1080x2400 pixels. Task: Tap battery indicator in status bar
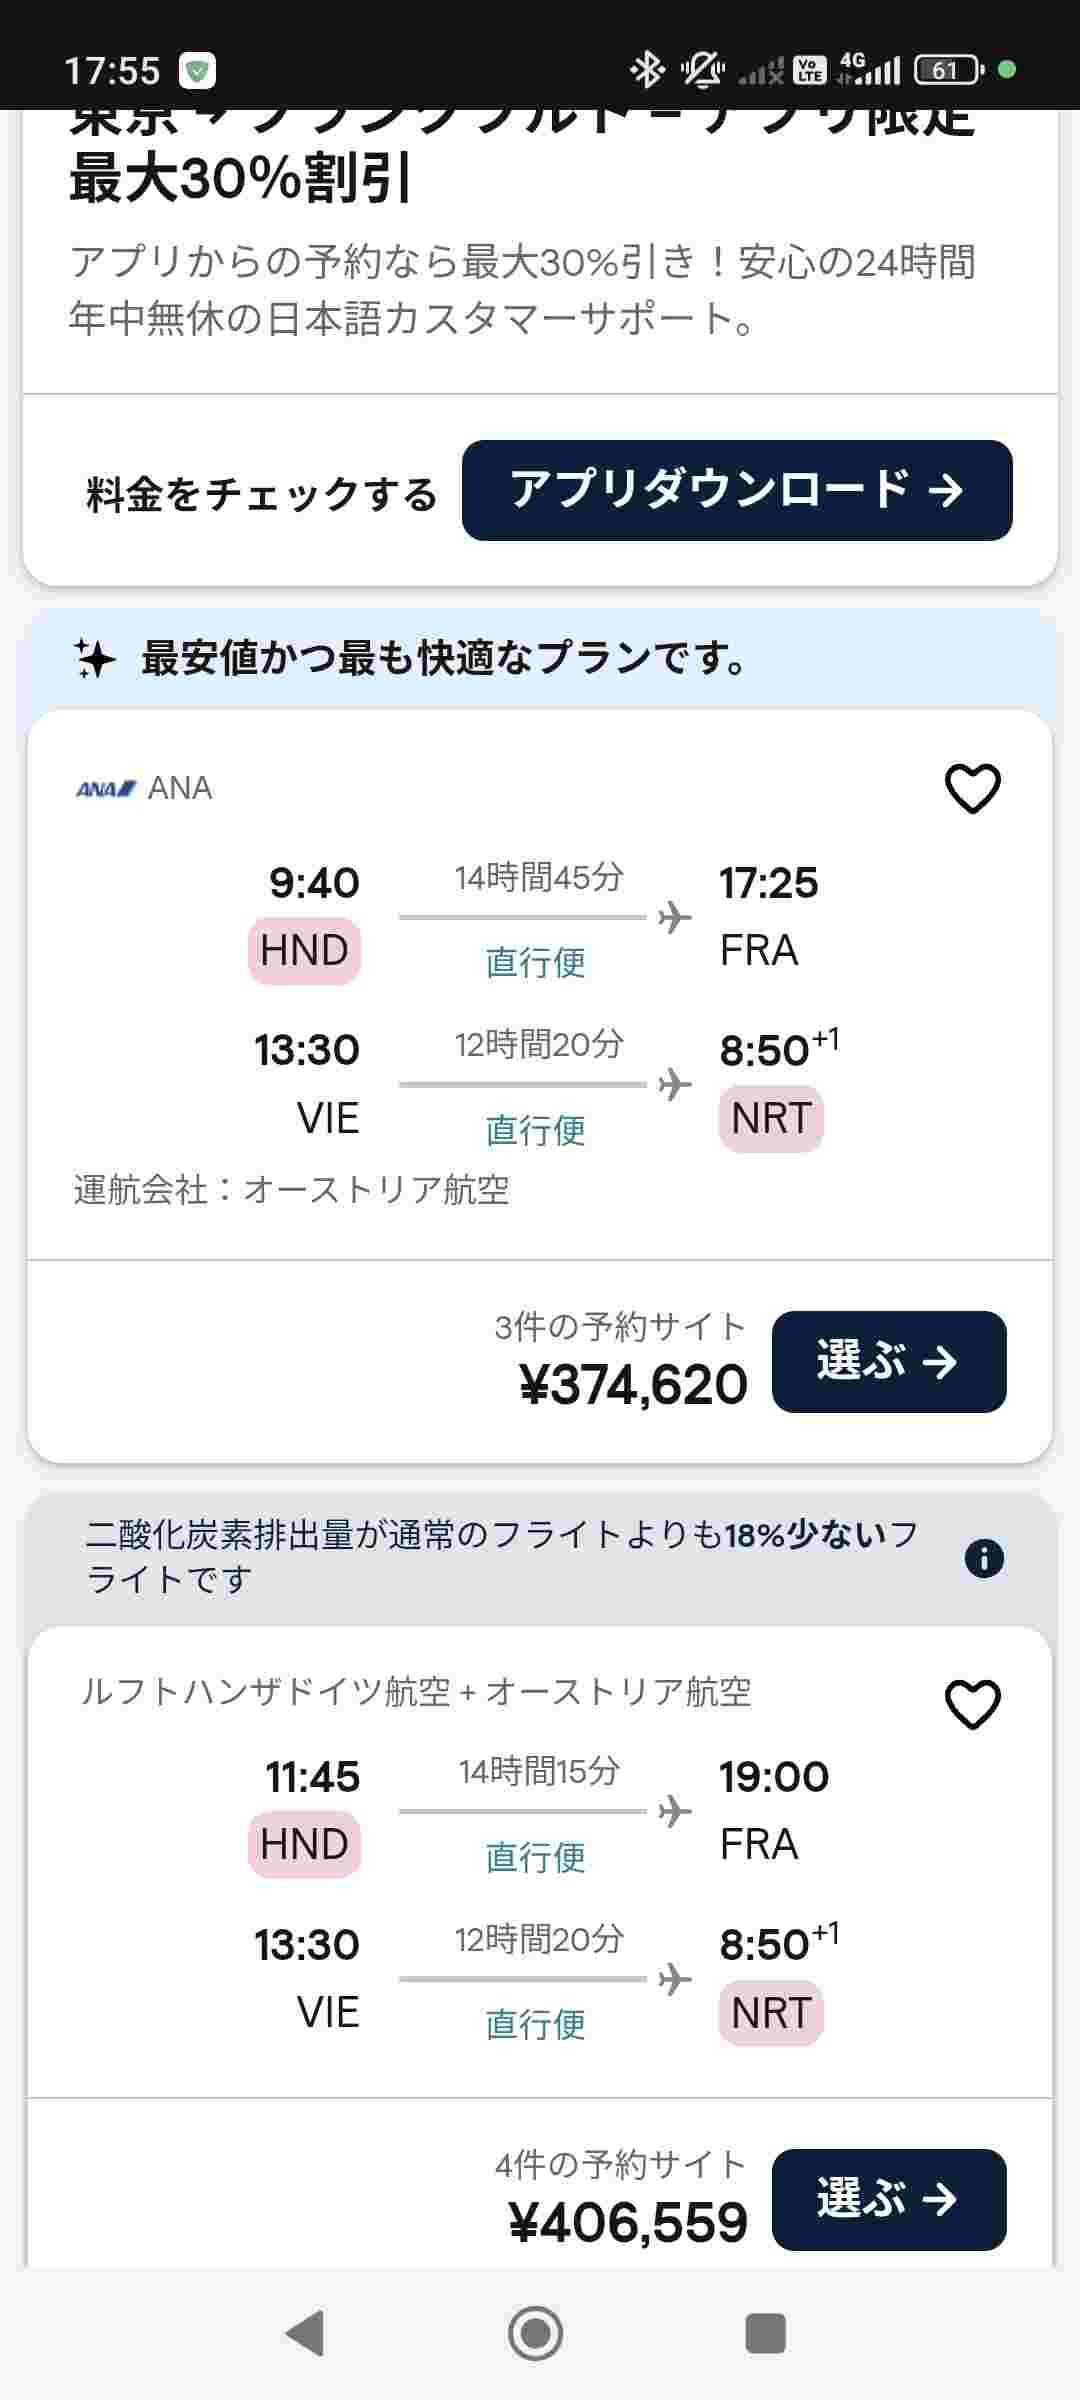(947, 70)
